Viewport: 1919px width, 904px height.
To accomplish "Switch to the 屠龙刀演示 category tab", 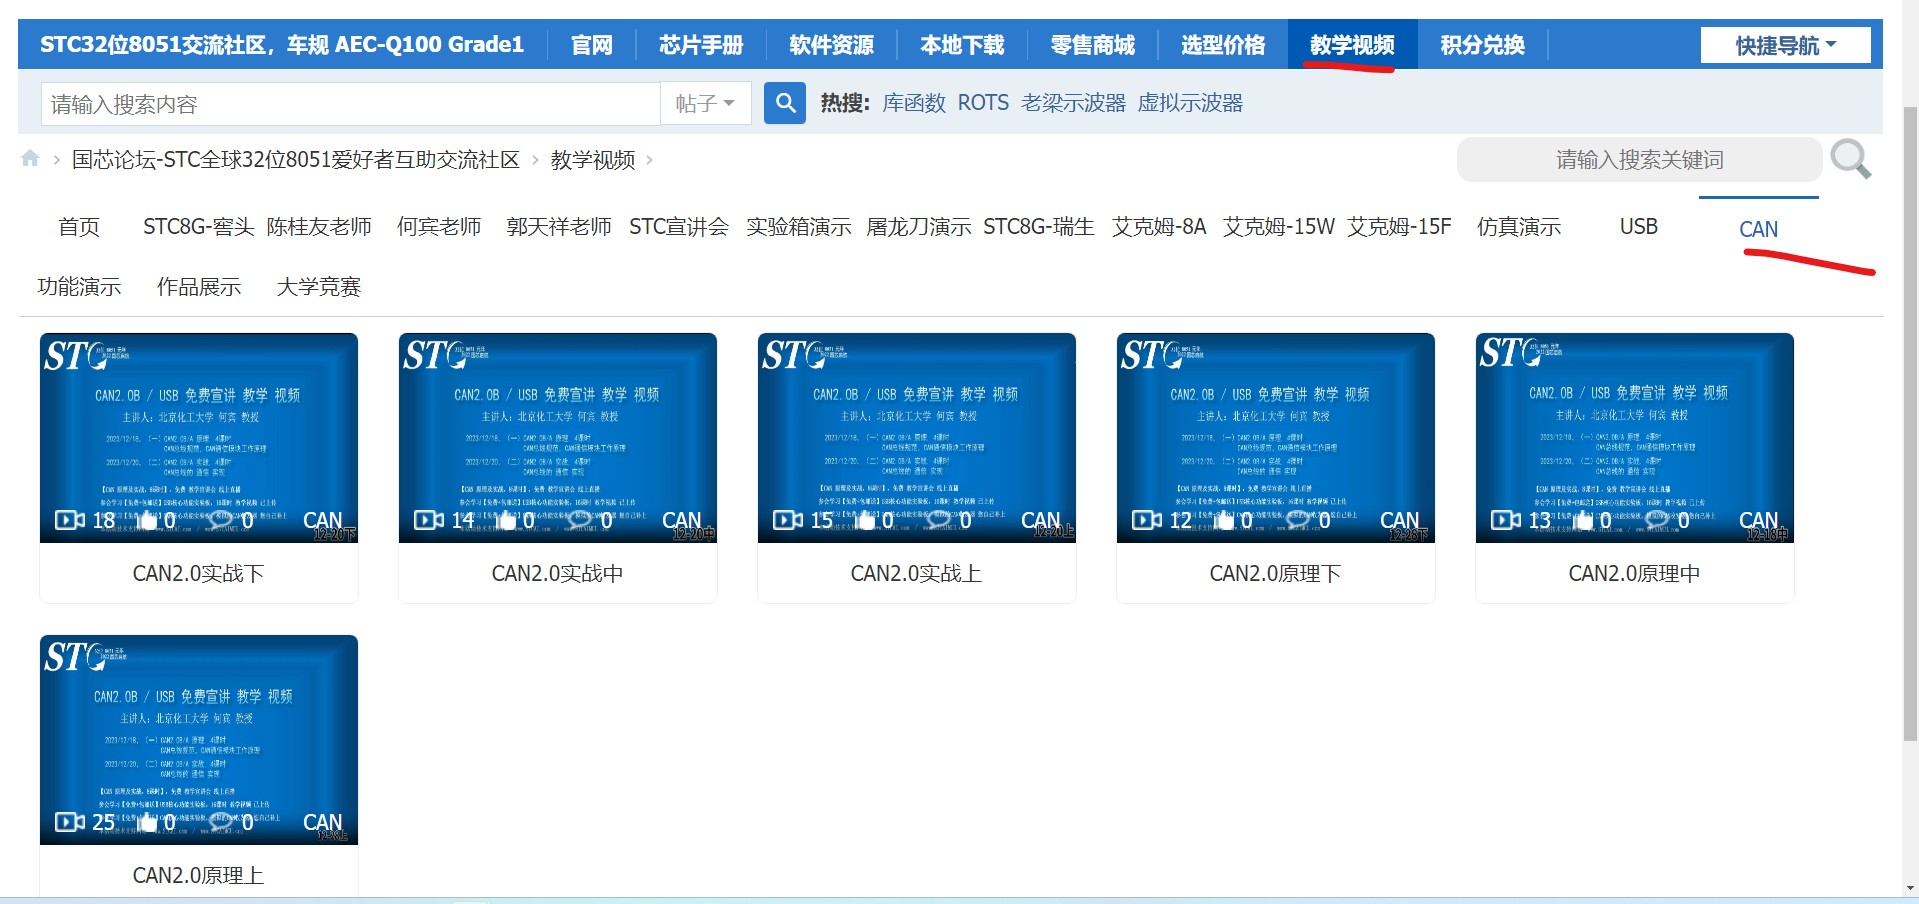I will click(x=919, y=227).
